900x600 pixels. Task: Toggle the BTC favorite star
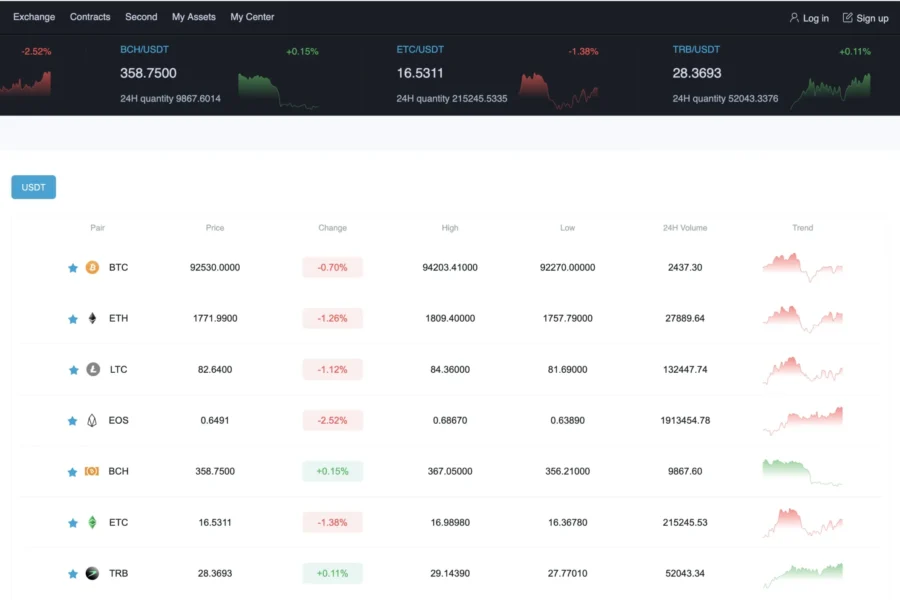(73, 268)
